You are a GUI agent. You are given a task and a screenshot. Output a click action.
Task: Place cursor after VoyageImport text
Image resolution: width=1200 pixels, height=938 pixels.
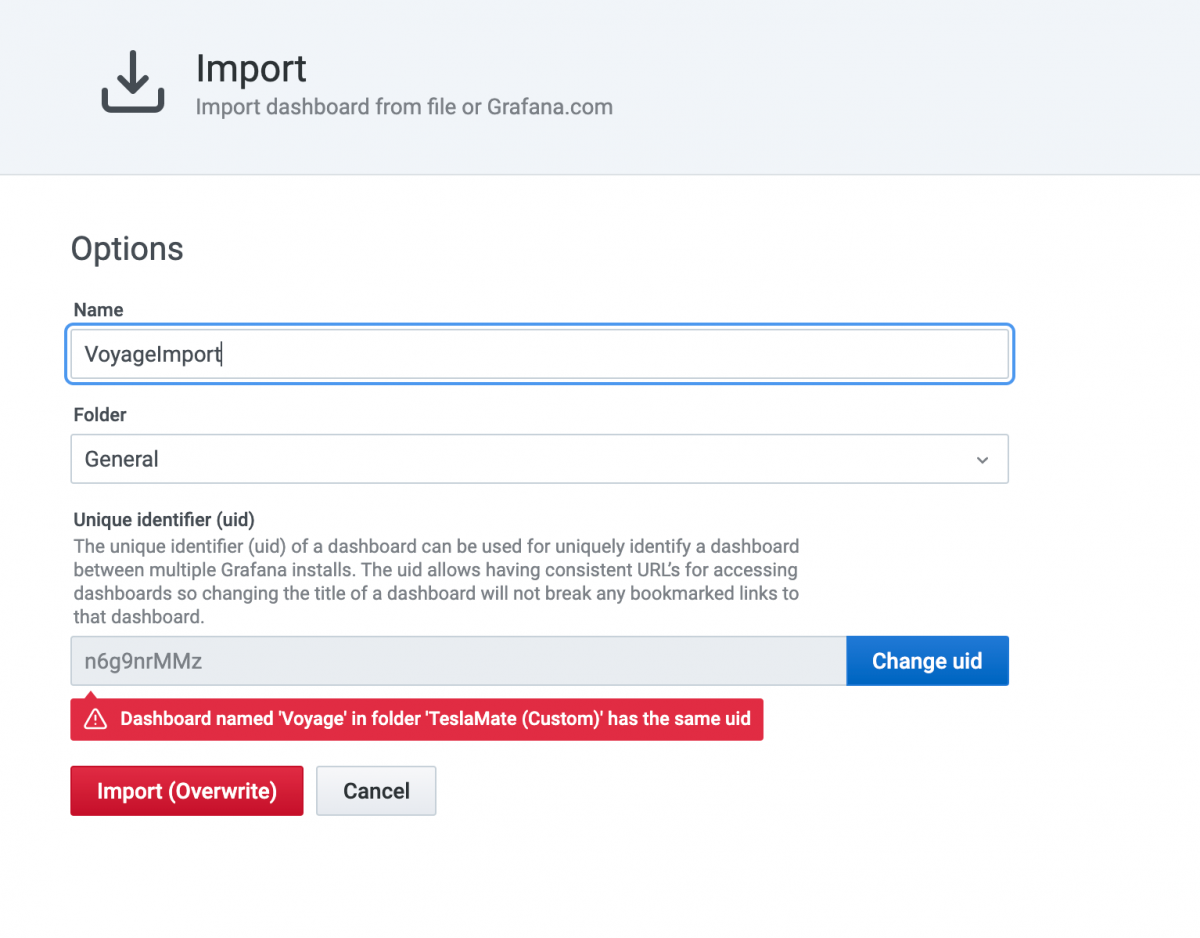point(222,354)
